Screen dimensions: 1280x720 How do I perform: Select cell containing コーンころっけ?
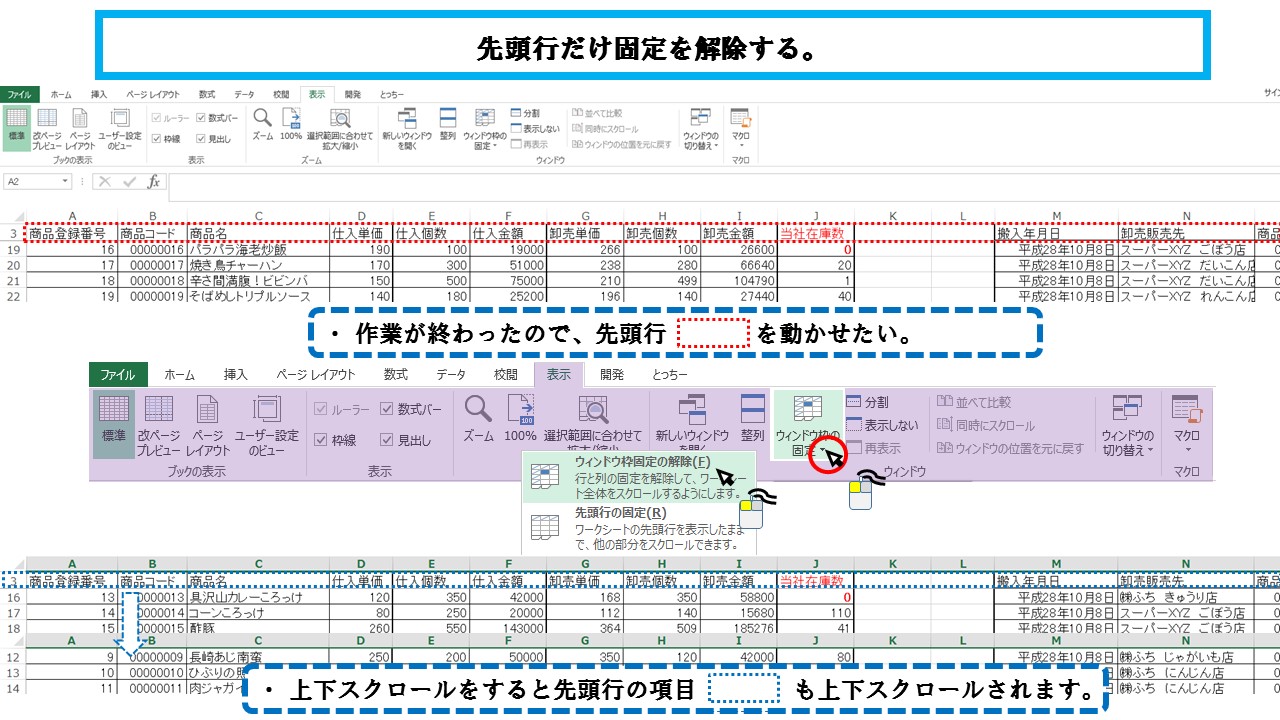pos(258,612)
